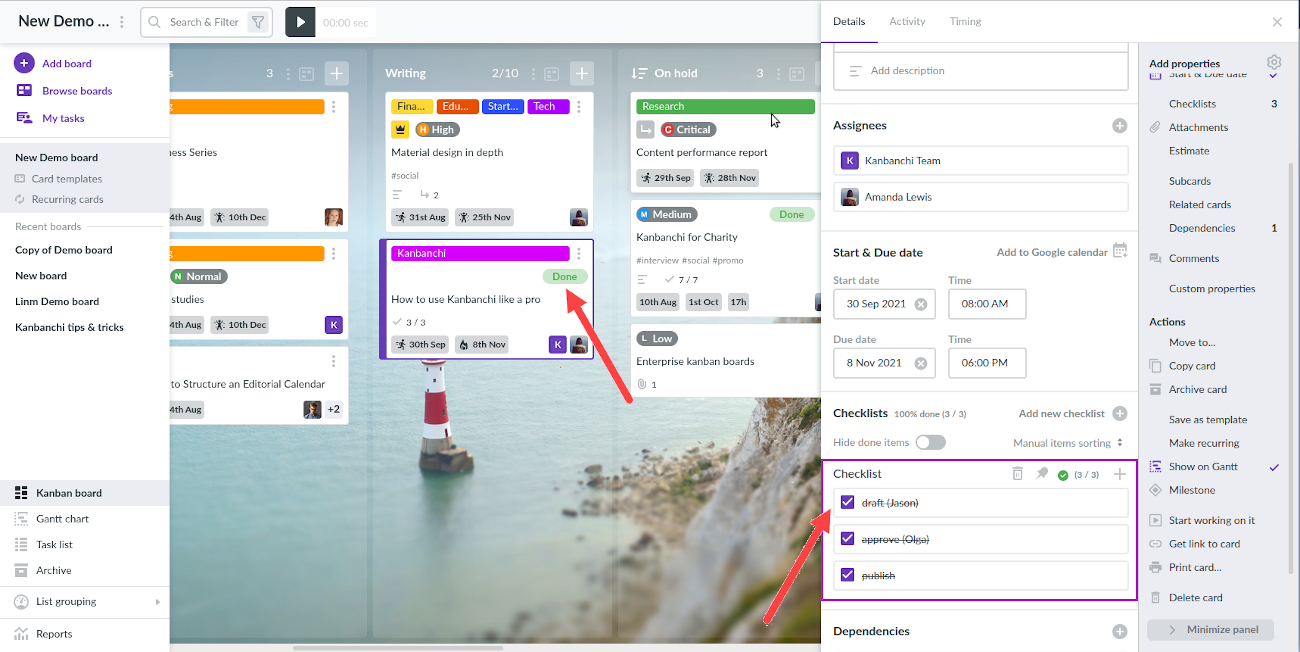Click the Add to Google calendar icon
1300x652 pixels.
pos(1120,251)
